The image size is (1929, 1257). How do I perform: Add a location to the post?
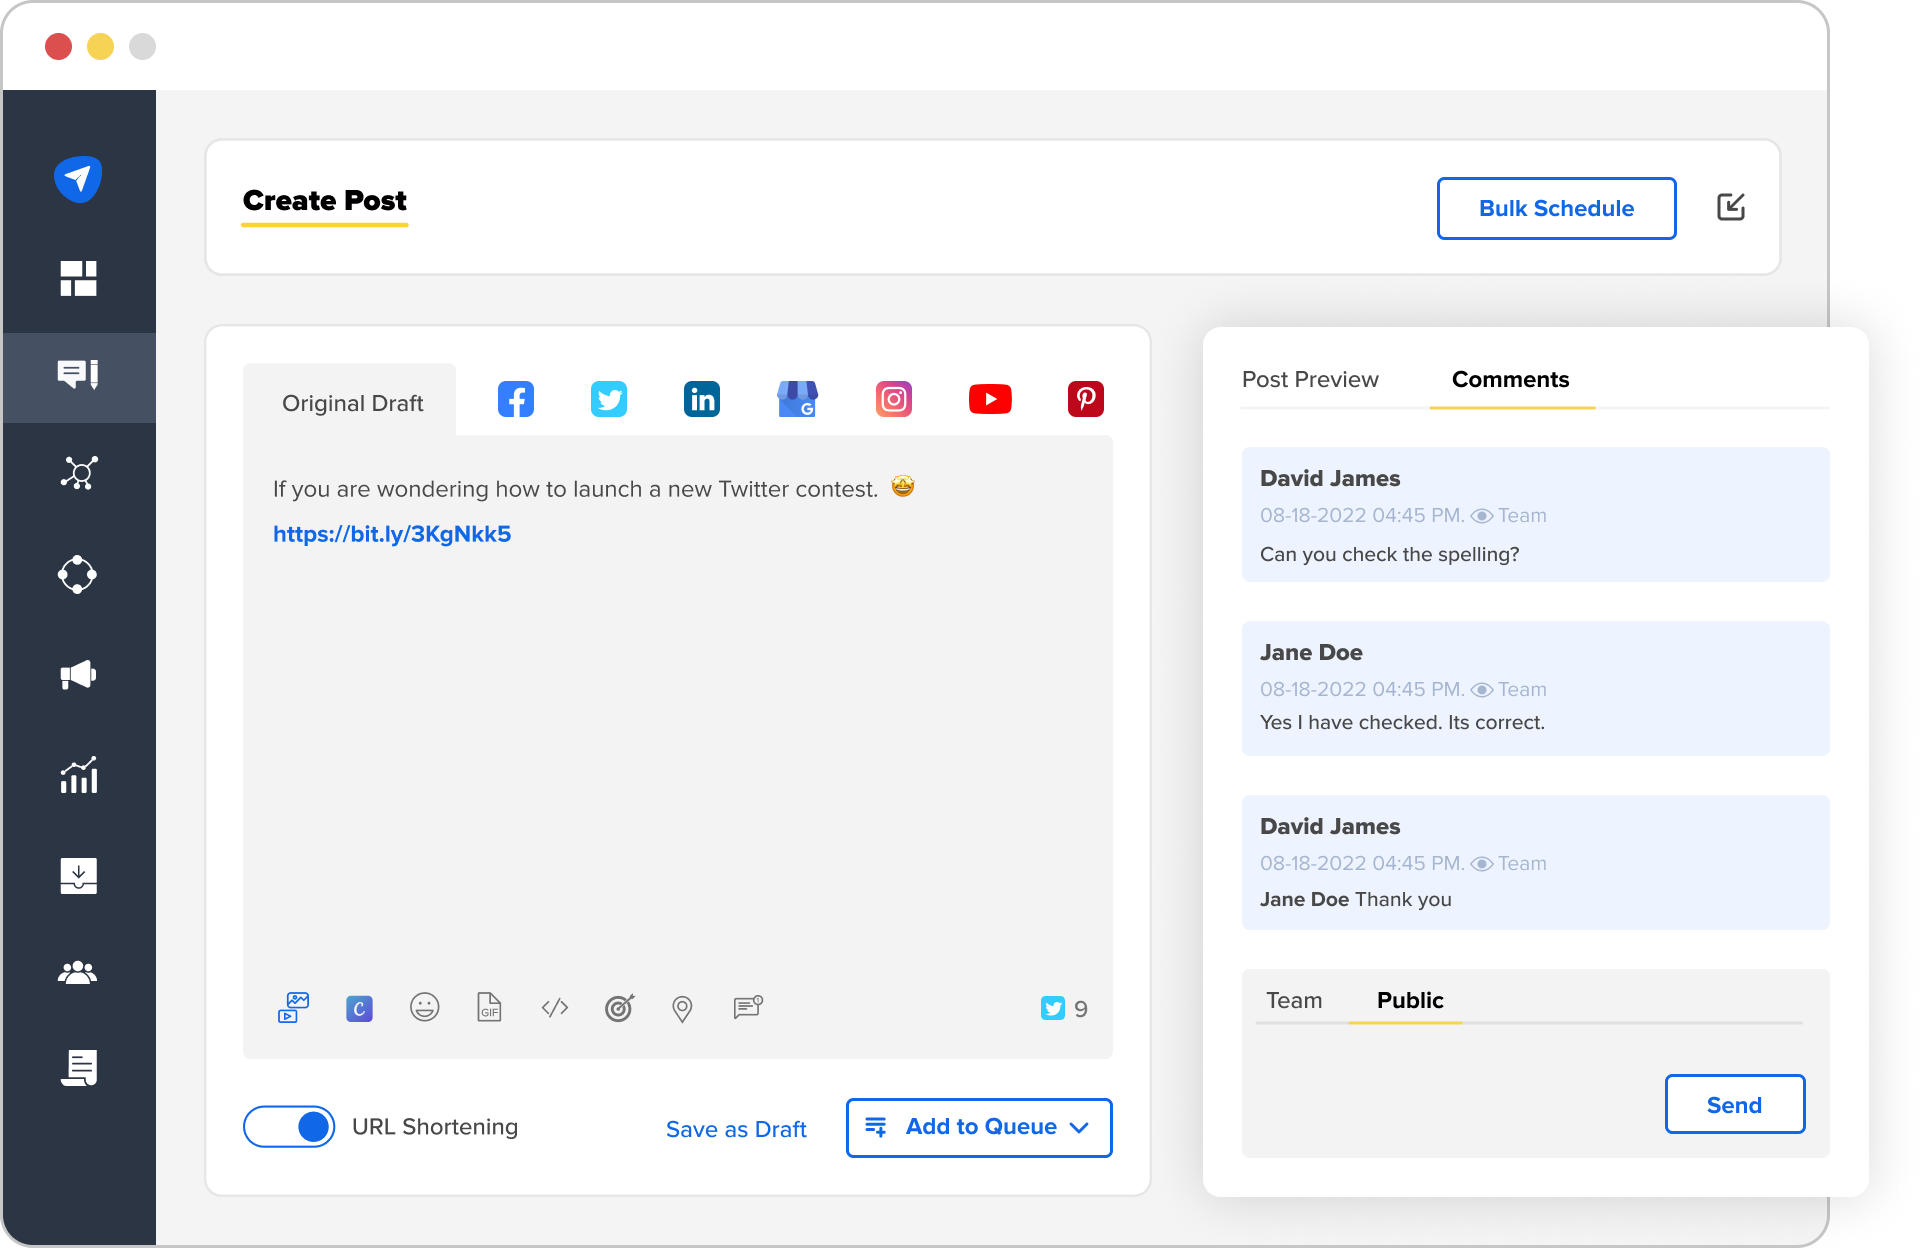coord(683,1008)
